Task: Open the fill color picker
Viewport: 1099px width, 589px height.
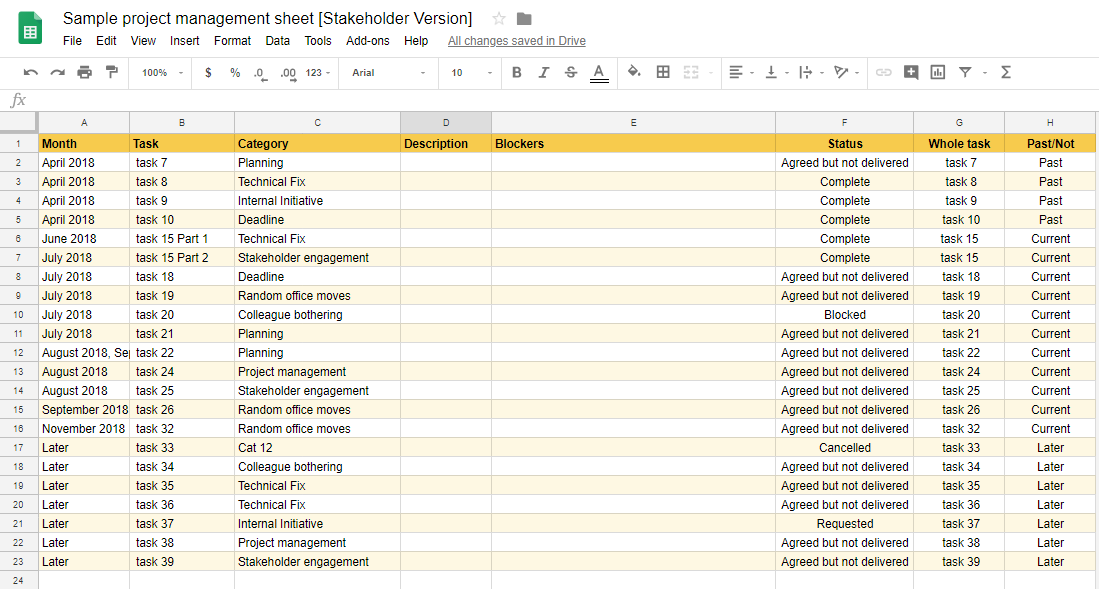Action: [x=634, y=72]
